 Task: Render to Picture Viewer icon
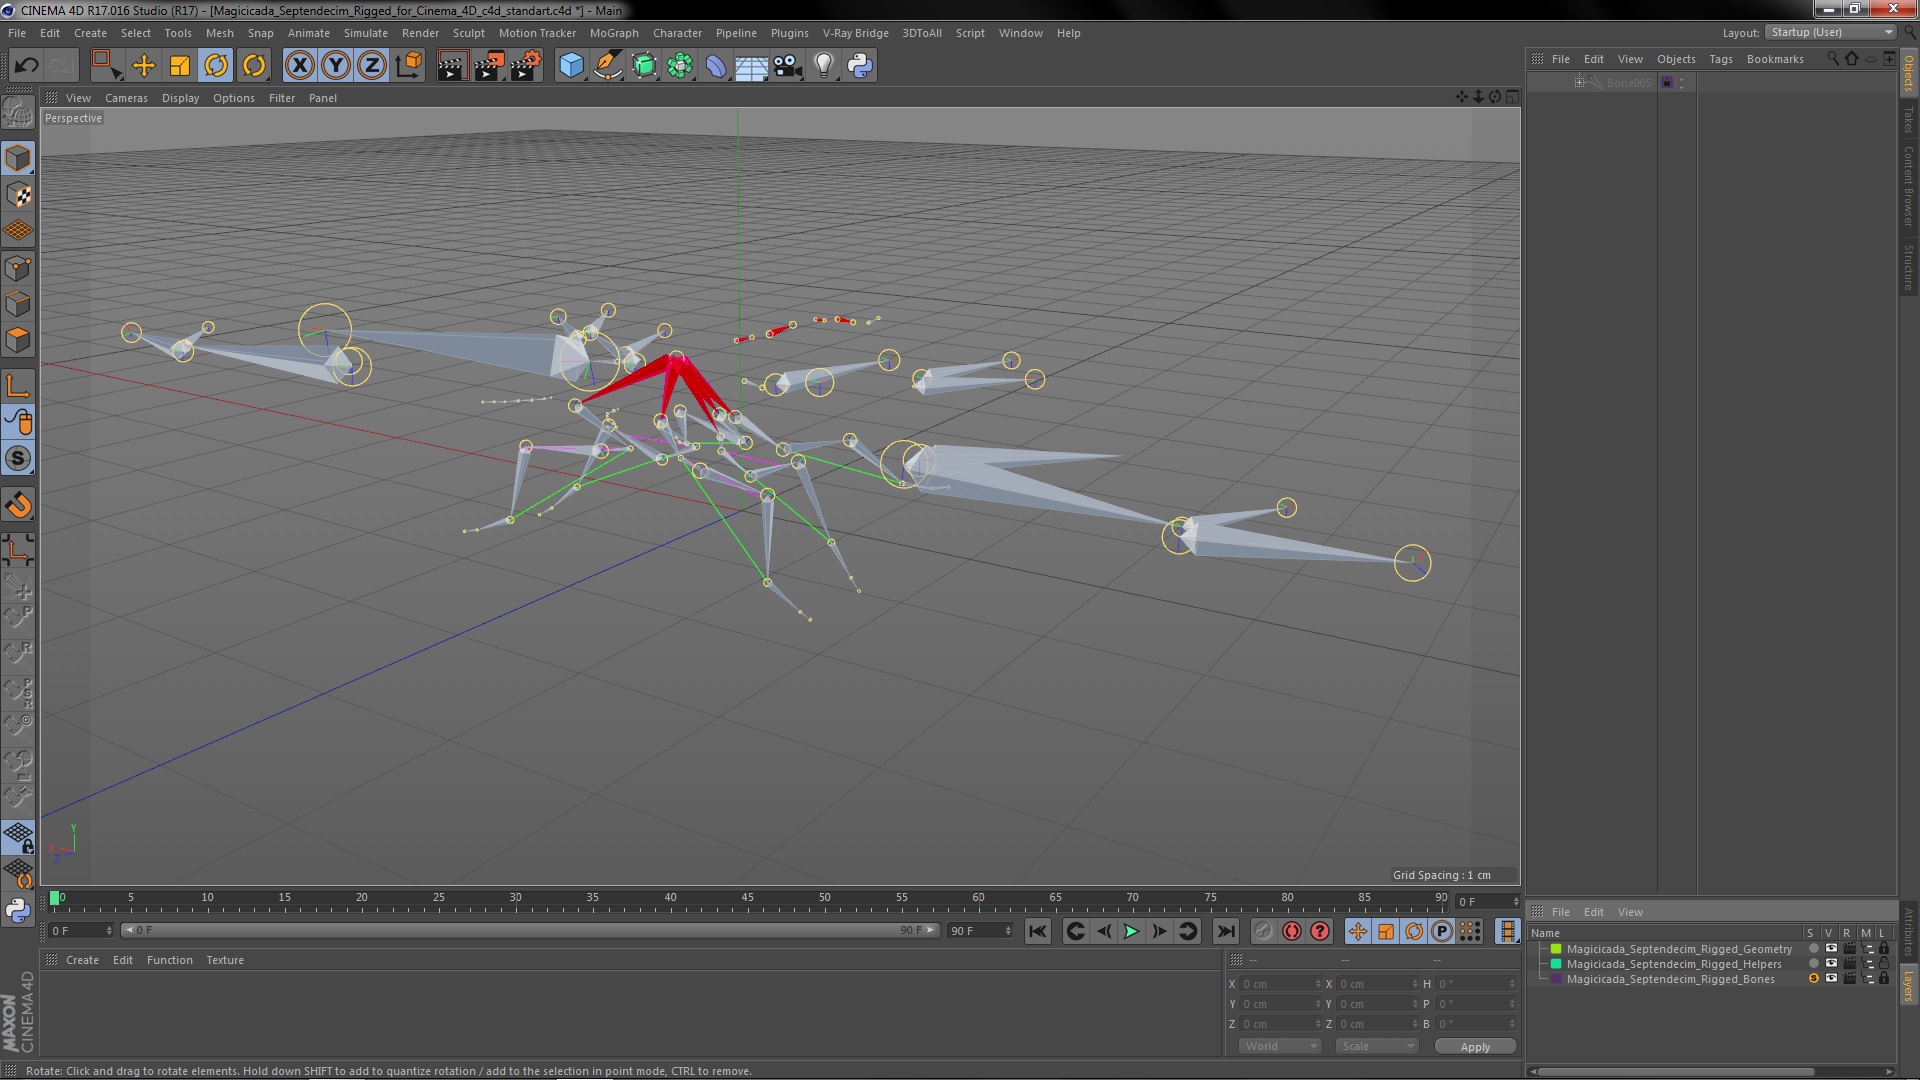tap(489, 66)
